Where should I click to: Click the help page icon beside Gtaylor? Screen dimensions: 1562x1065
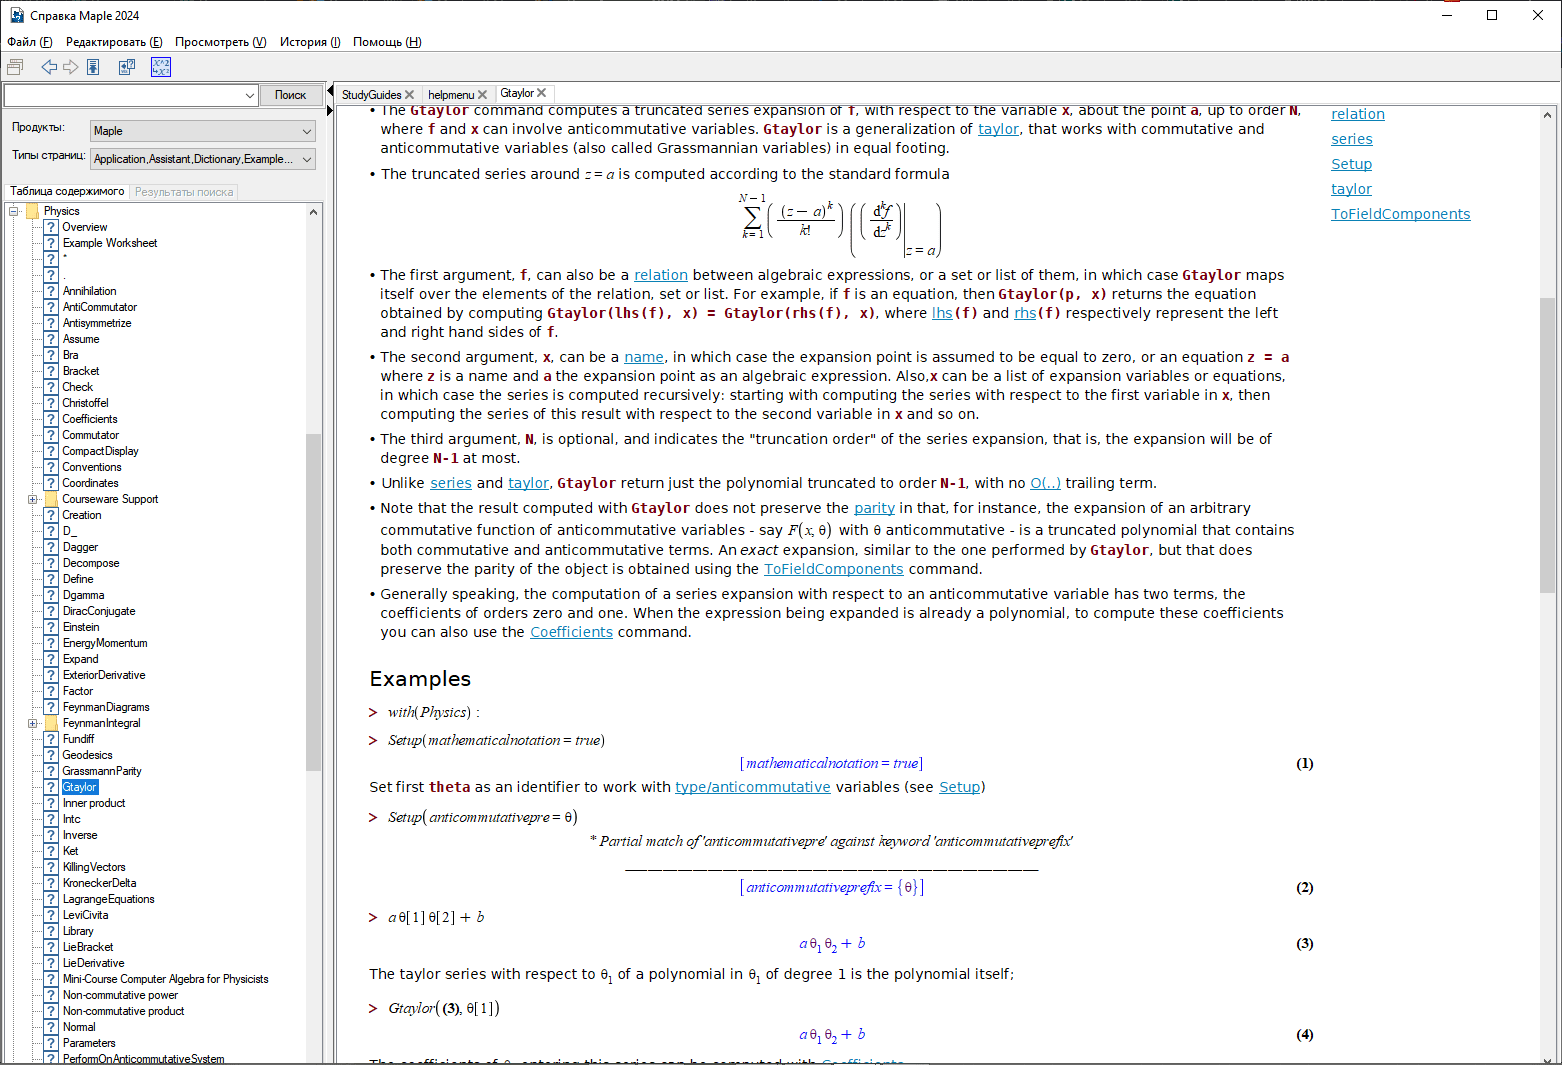tap(51, 787)
